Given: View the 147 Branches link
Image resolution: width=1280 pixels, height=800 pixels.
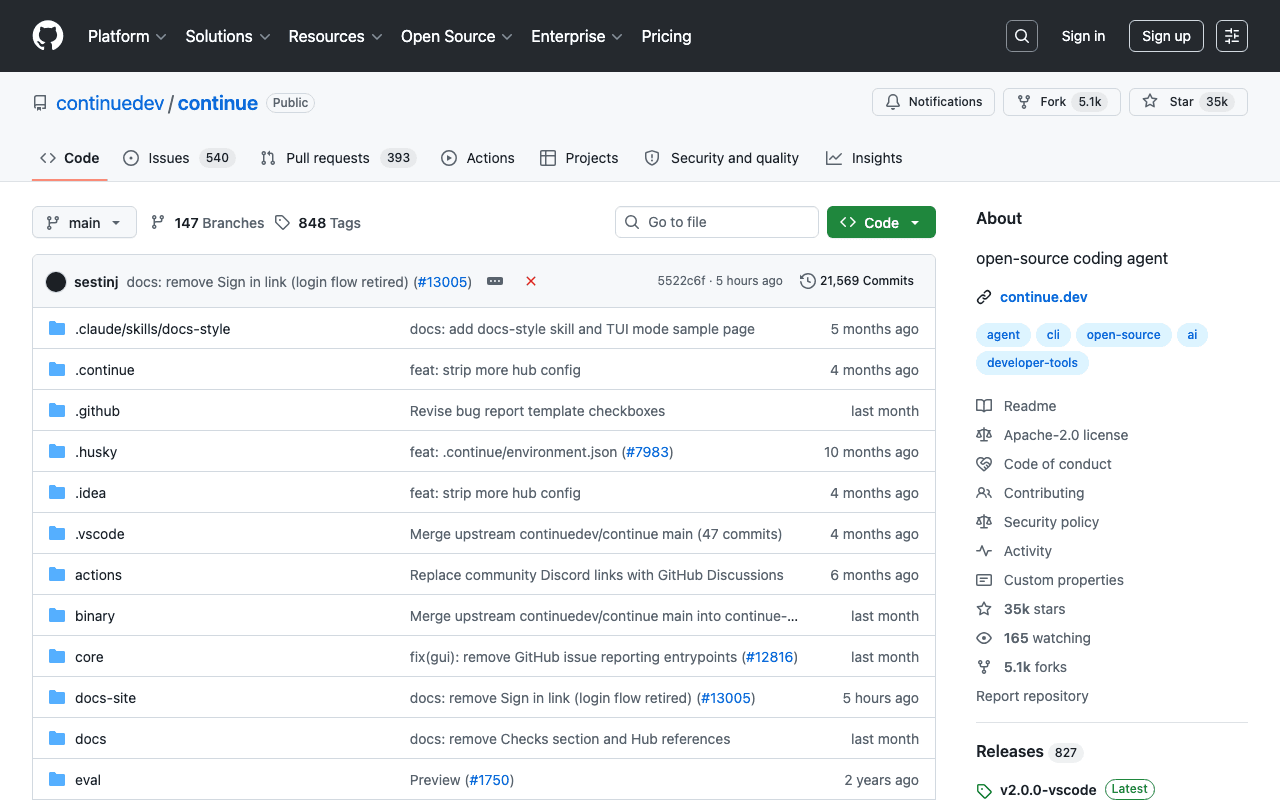Looking at the screenshot, I should (x=207, y=223).
